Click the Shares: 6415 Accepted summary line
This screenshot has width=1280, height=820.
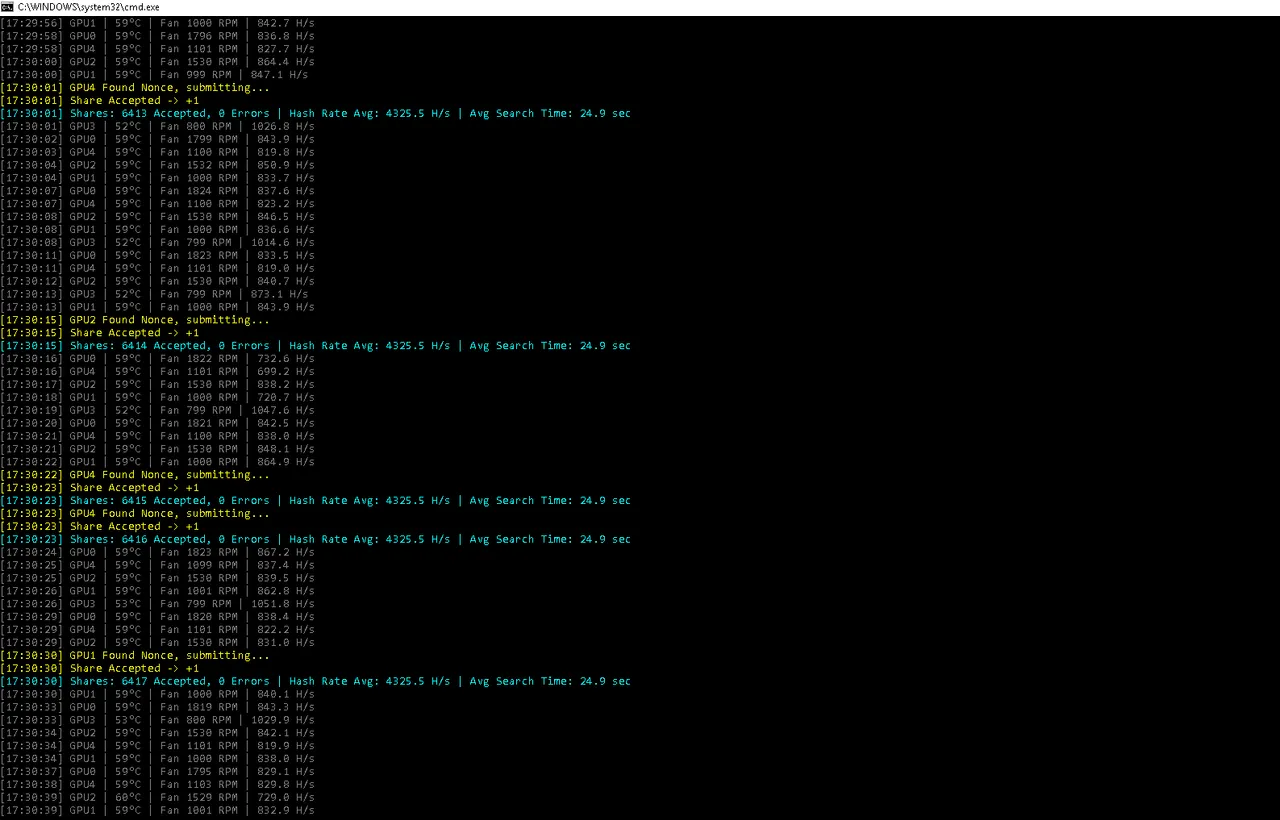coord(315,501)
